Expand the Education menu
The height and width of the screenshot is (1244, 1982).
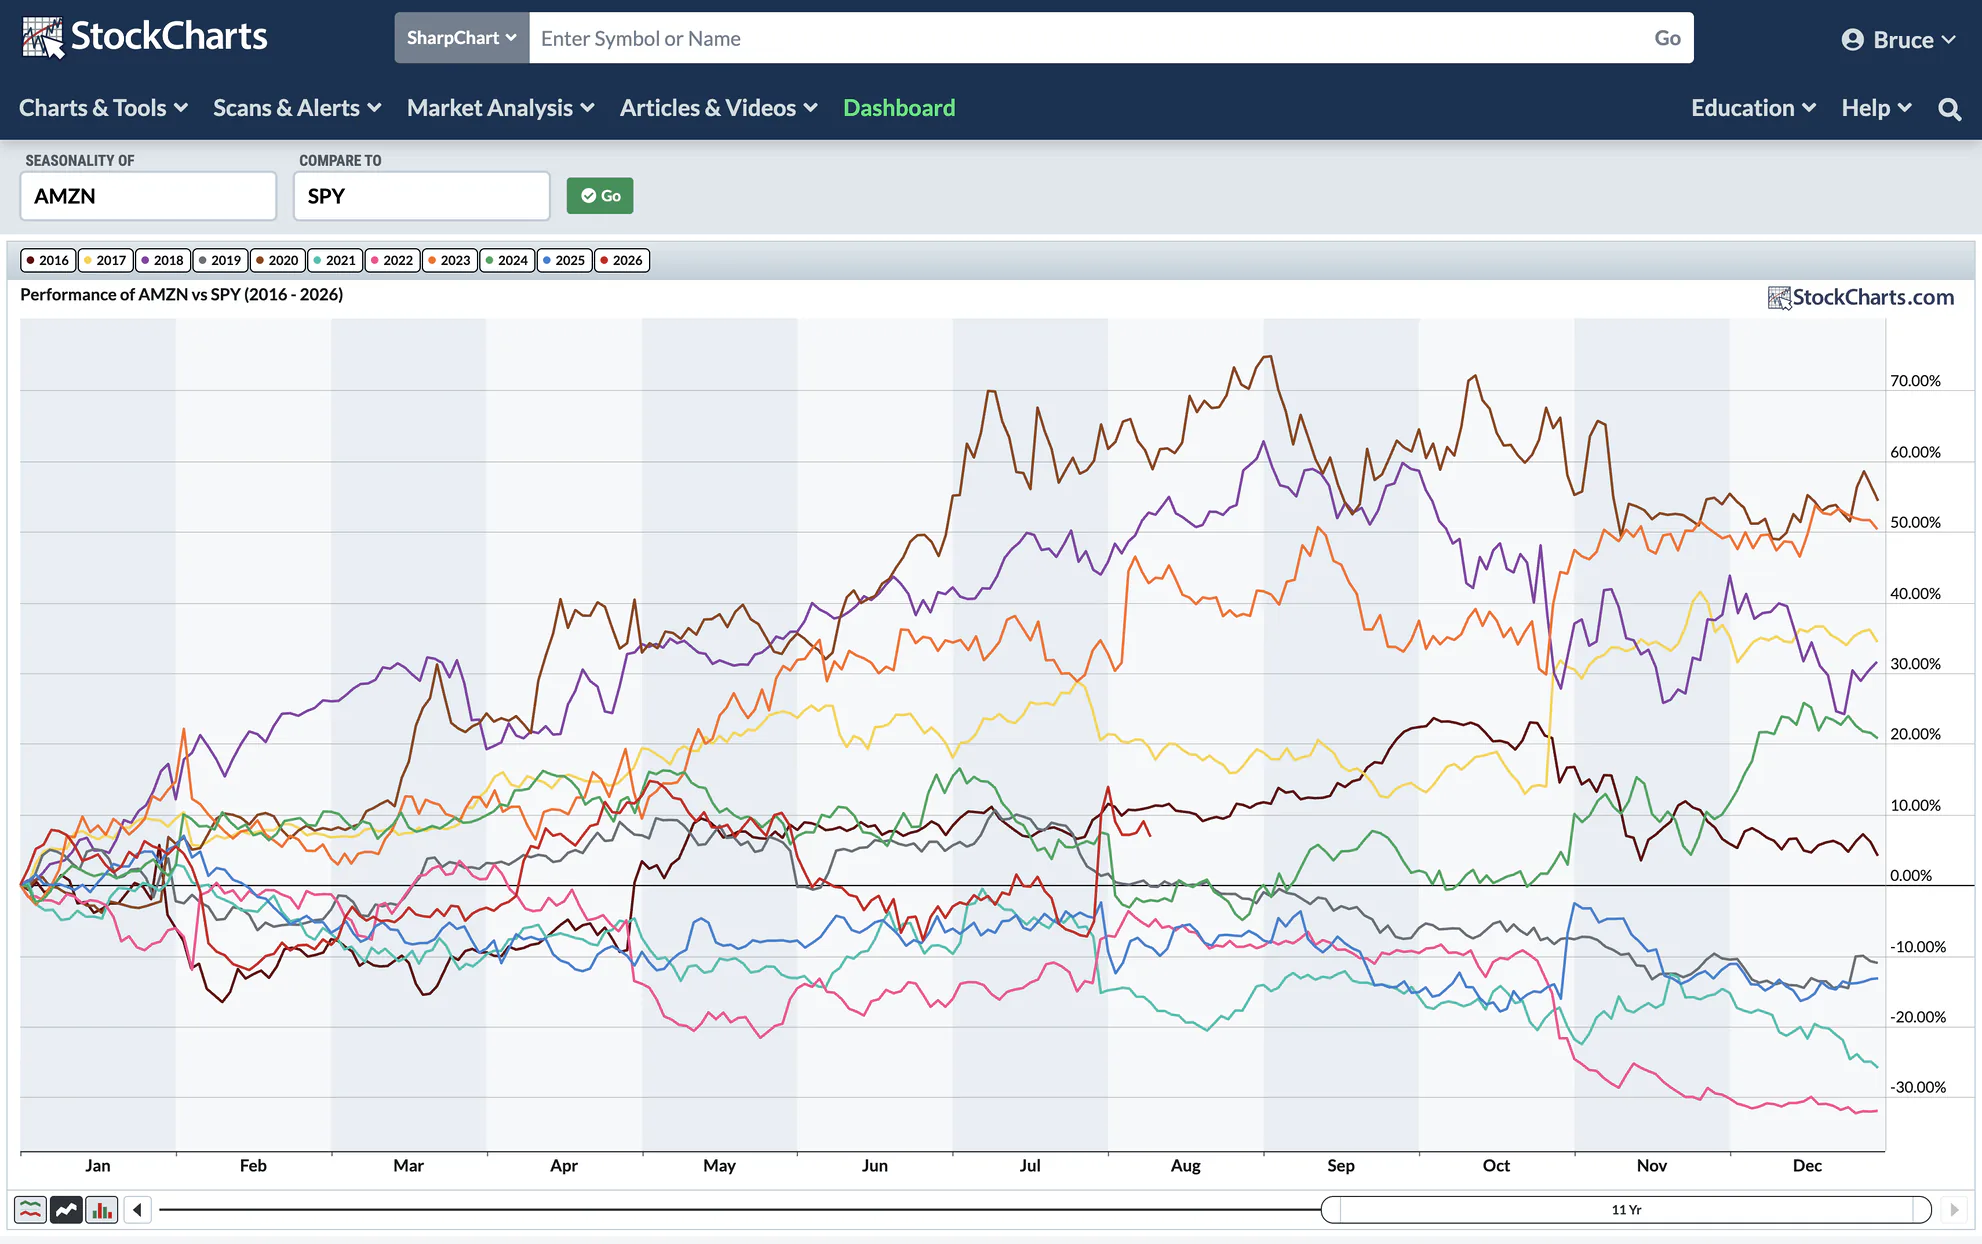(x=1753, y=108)
